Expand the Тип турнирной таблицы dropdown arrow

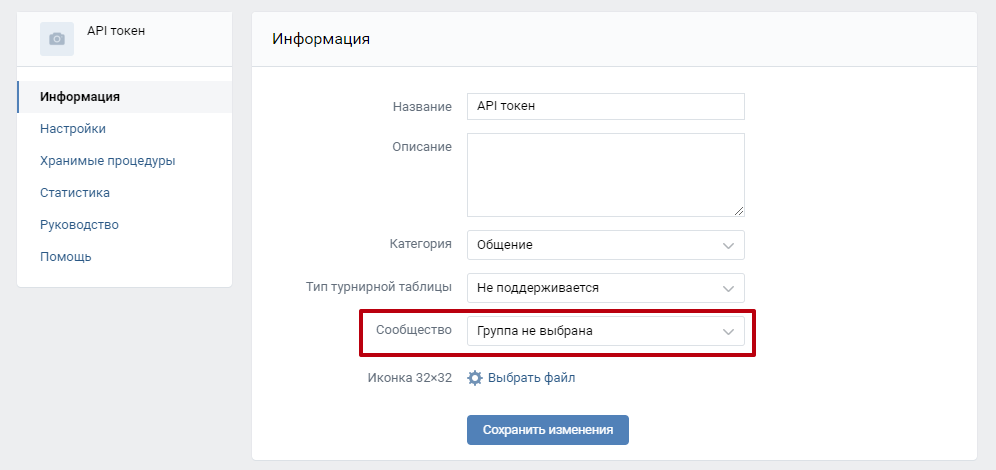click(x=728, y=288)
